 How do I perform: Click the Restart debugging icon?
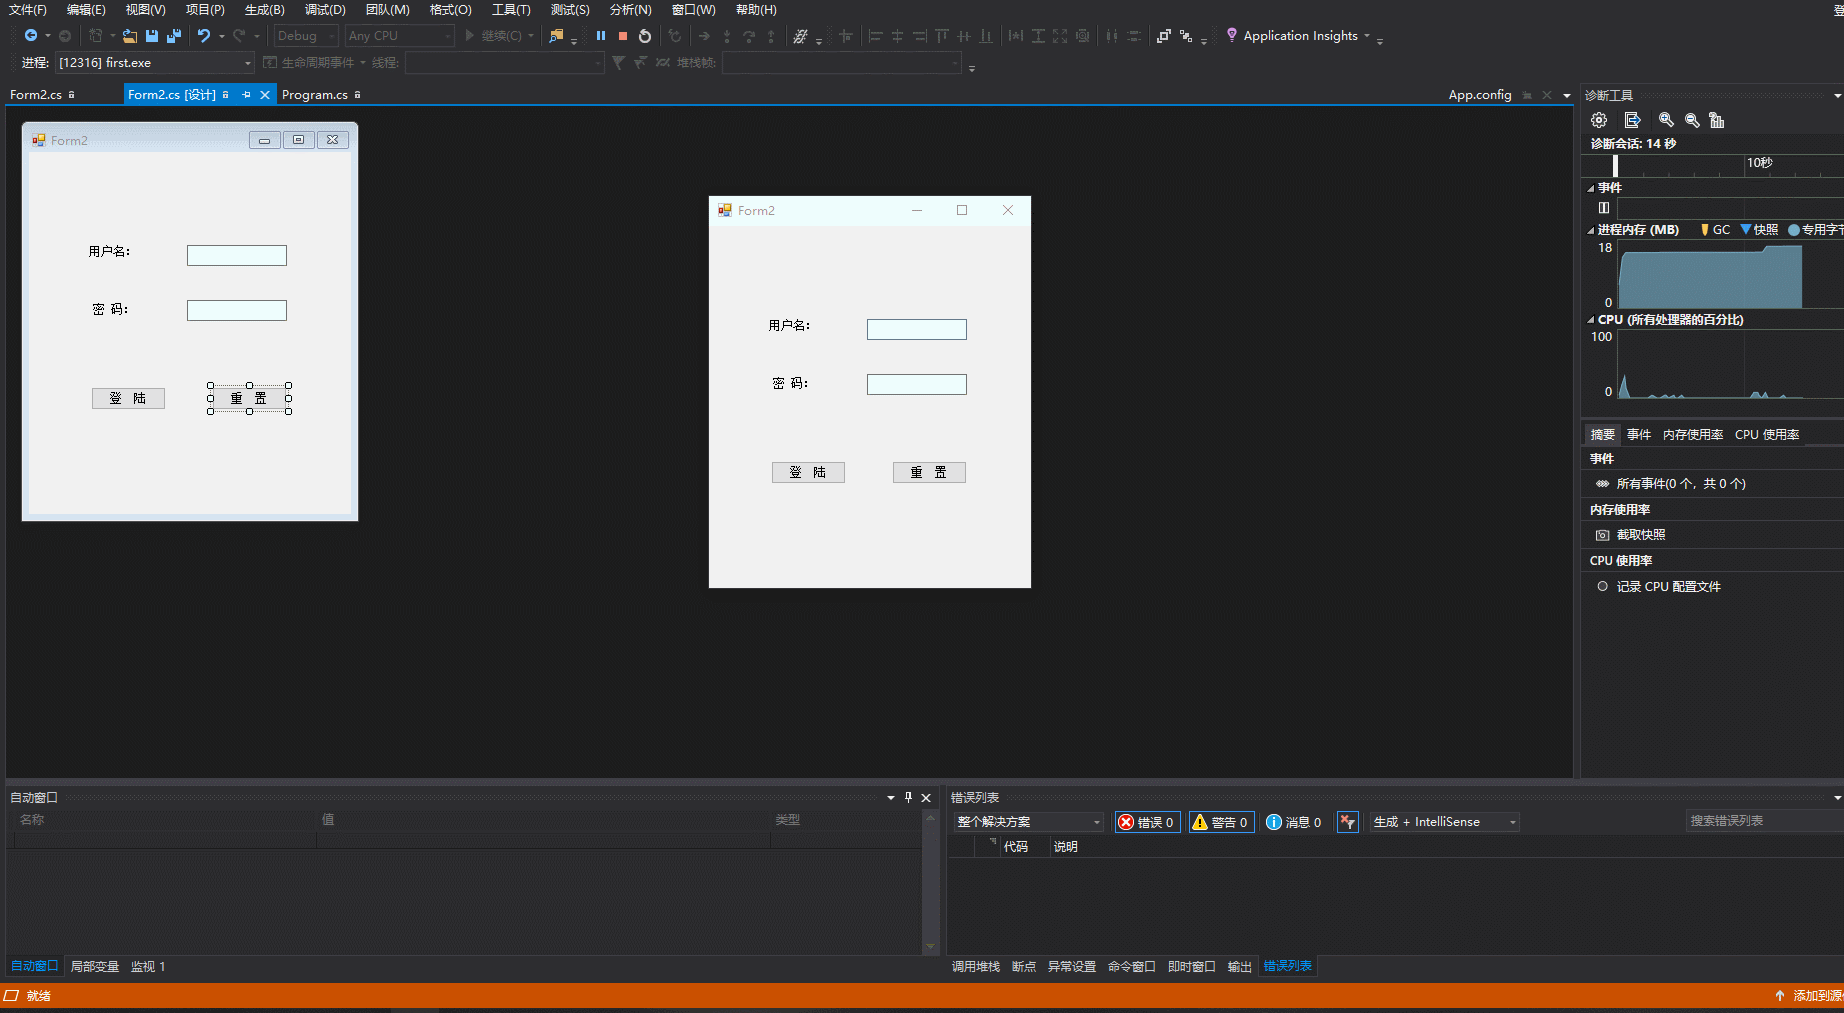pyautogui.click(x=645, y=36)
